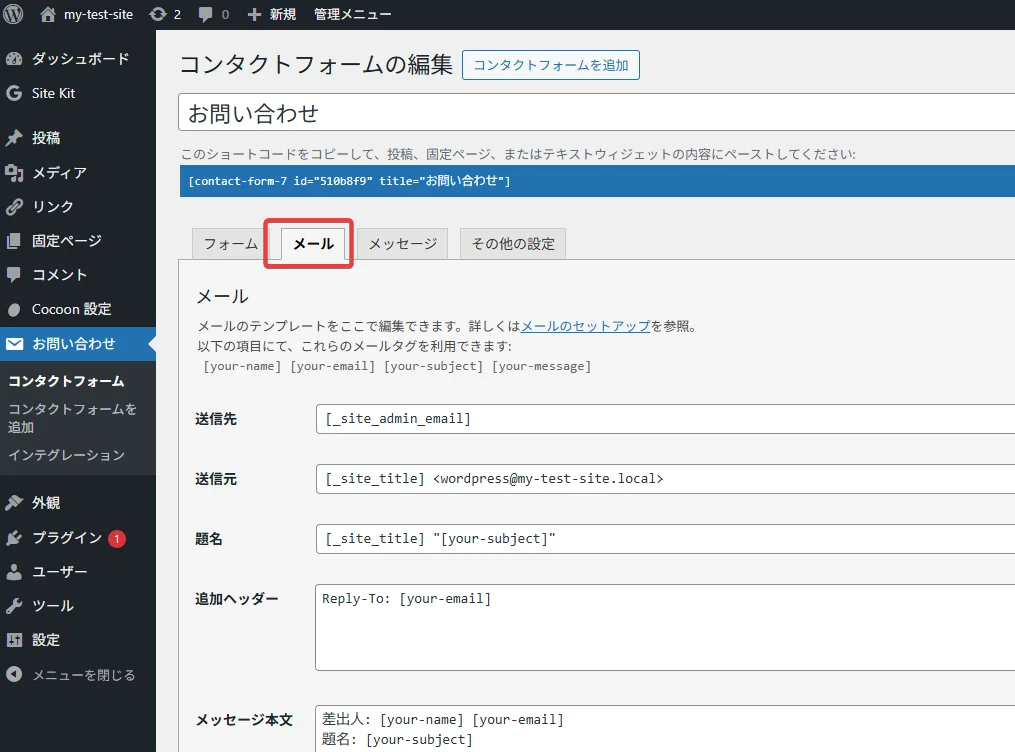
Task: Open コンタクトフォームを追加 submenu link
Action: pos(72,418)
